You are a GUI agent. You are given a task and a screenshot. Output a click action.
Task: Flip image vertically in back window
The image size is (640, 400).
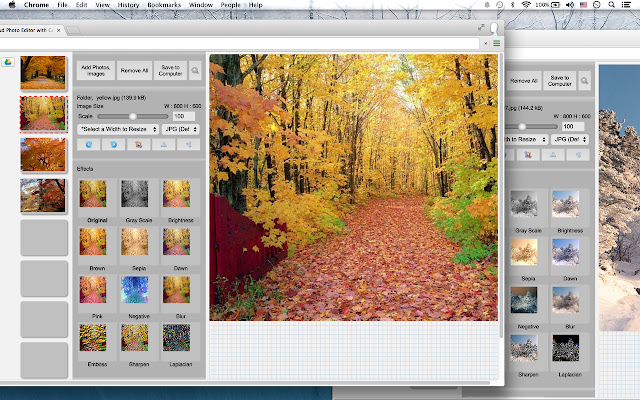[x=553, y=155]
